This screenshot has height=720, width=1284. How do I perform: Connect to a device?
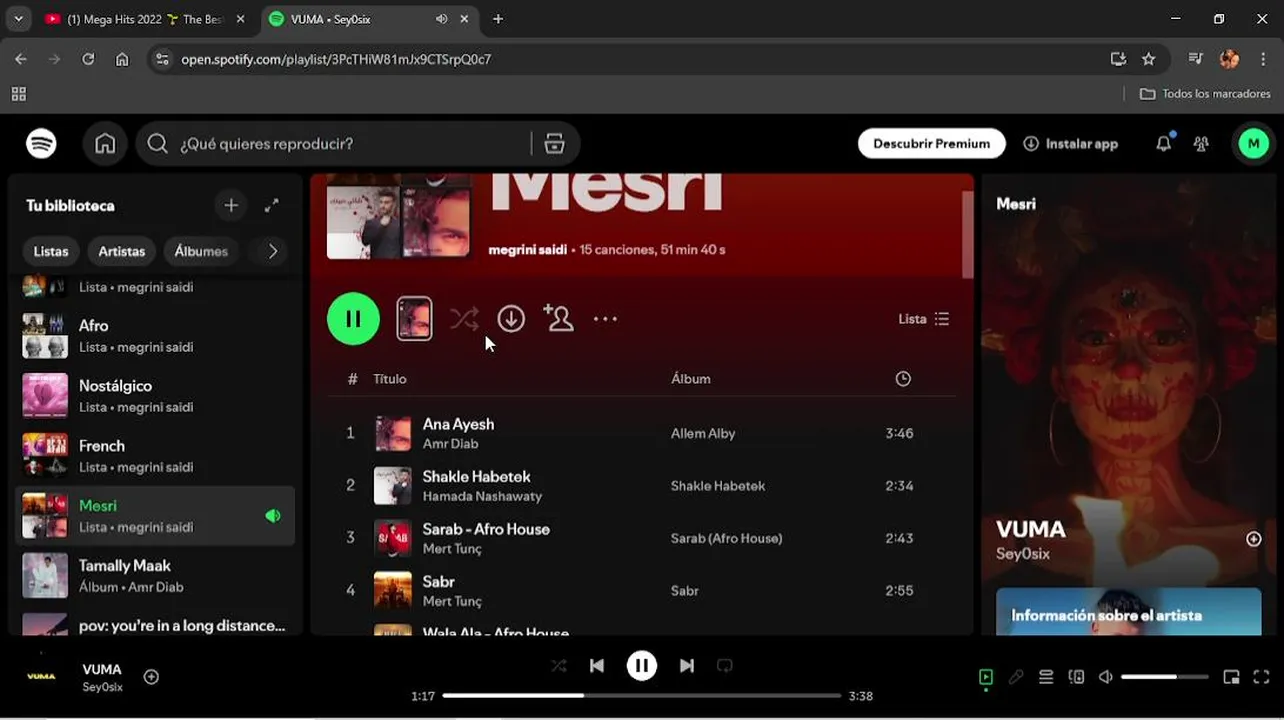coord(1076,677)
